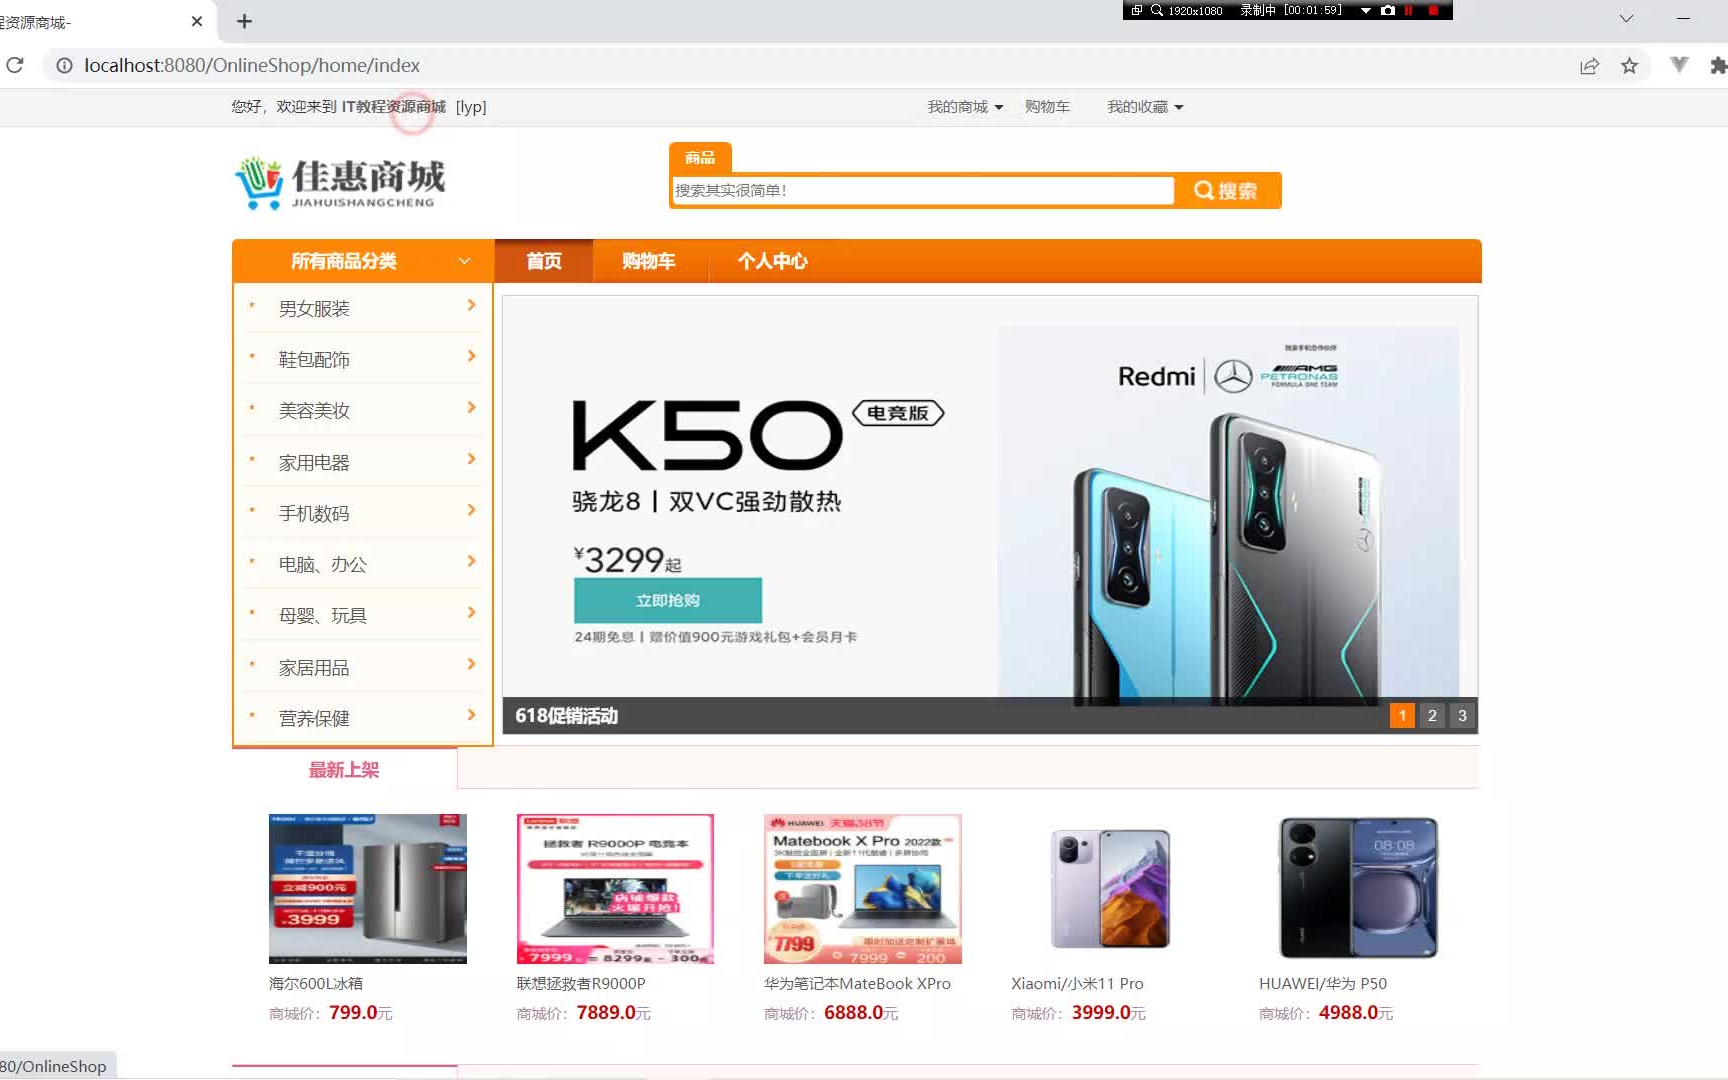Click the site information icon in address bar
1728x1080 pixels.
tap(64, 65)
